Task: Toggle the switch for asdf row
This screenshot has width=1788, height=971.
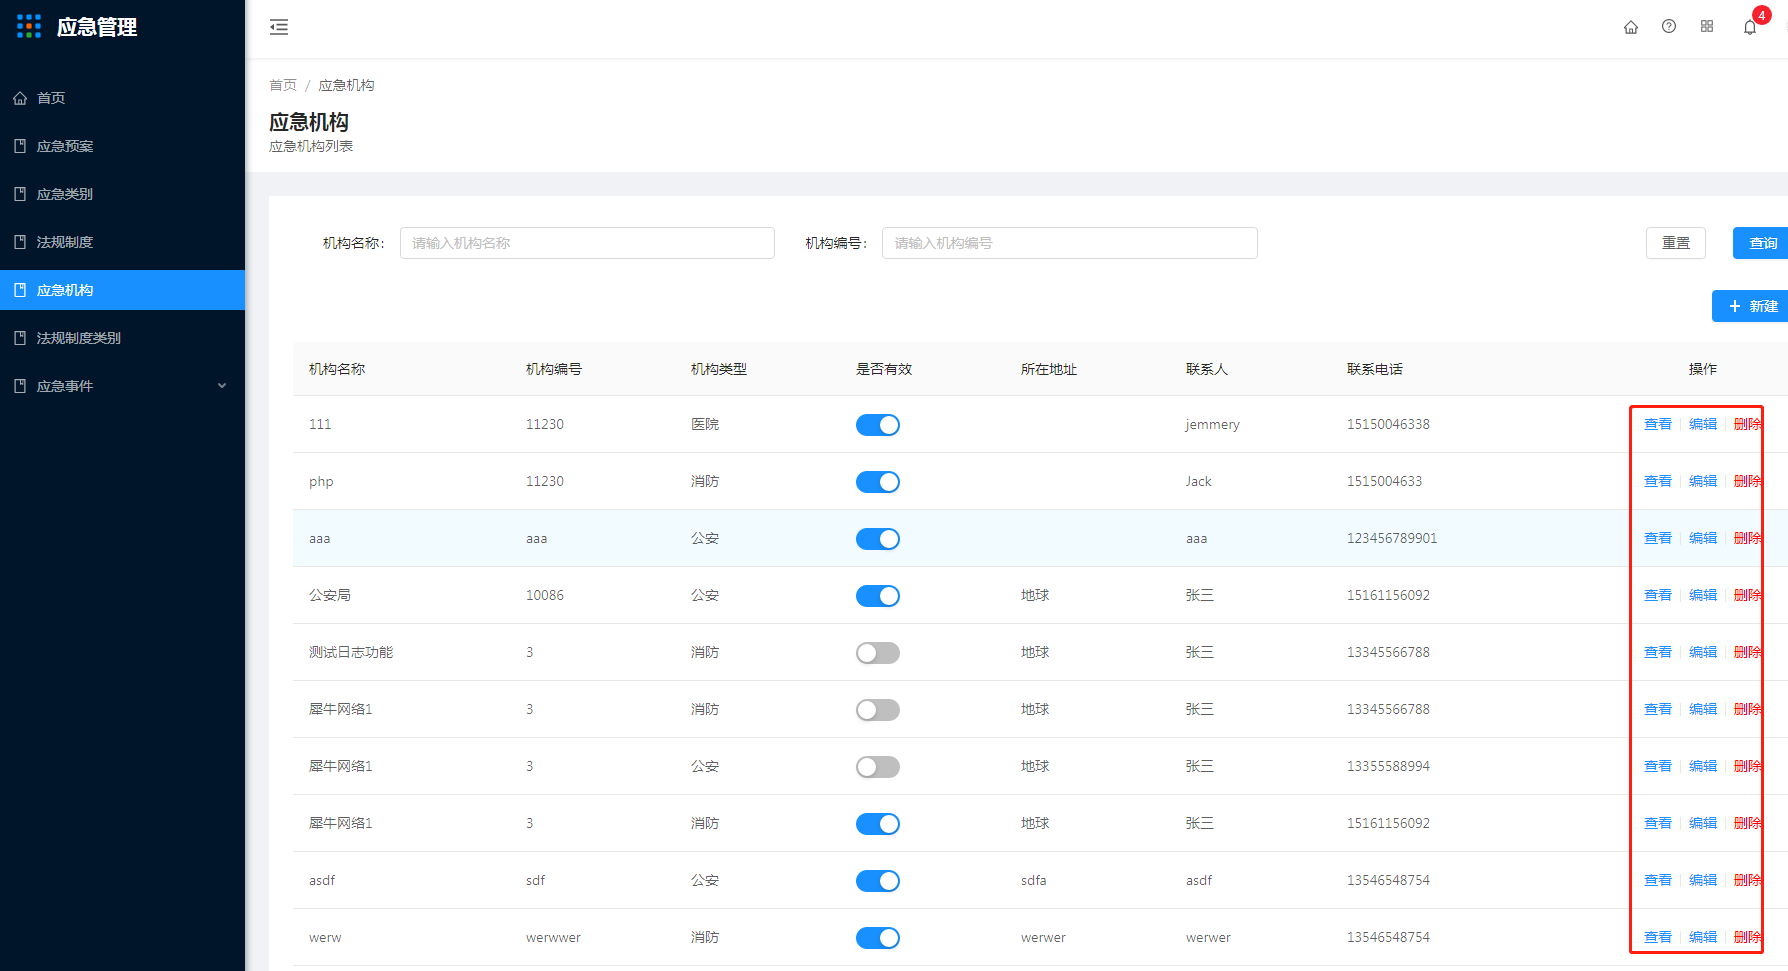Action: 878,881
